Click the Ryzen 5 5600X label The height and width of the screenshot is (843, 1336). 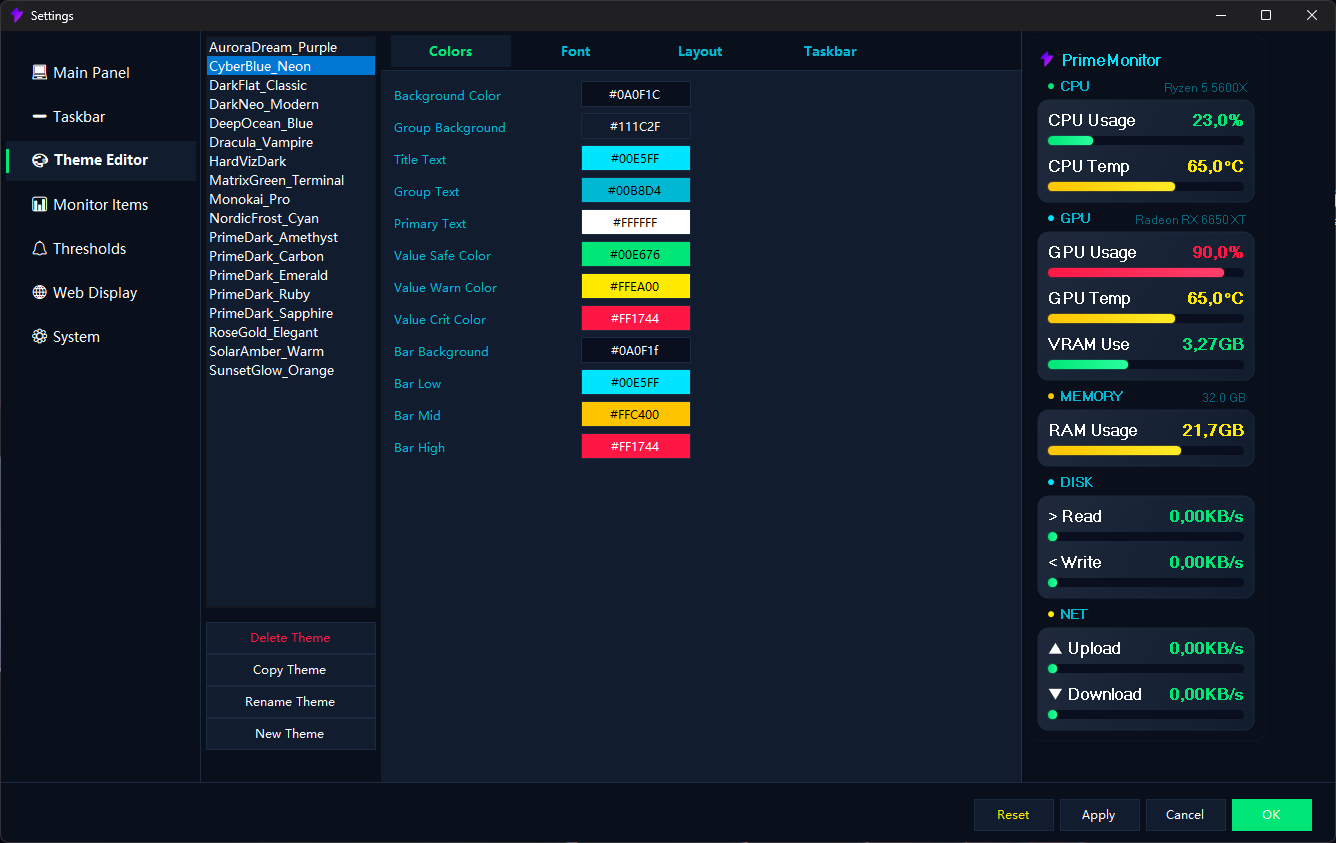(1205, 88)
